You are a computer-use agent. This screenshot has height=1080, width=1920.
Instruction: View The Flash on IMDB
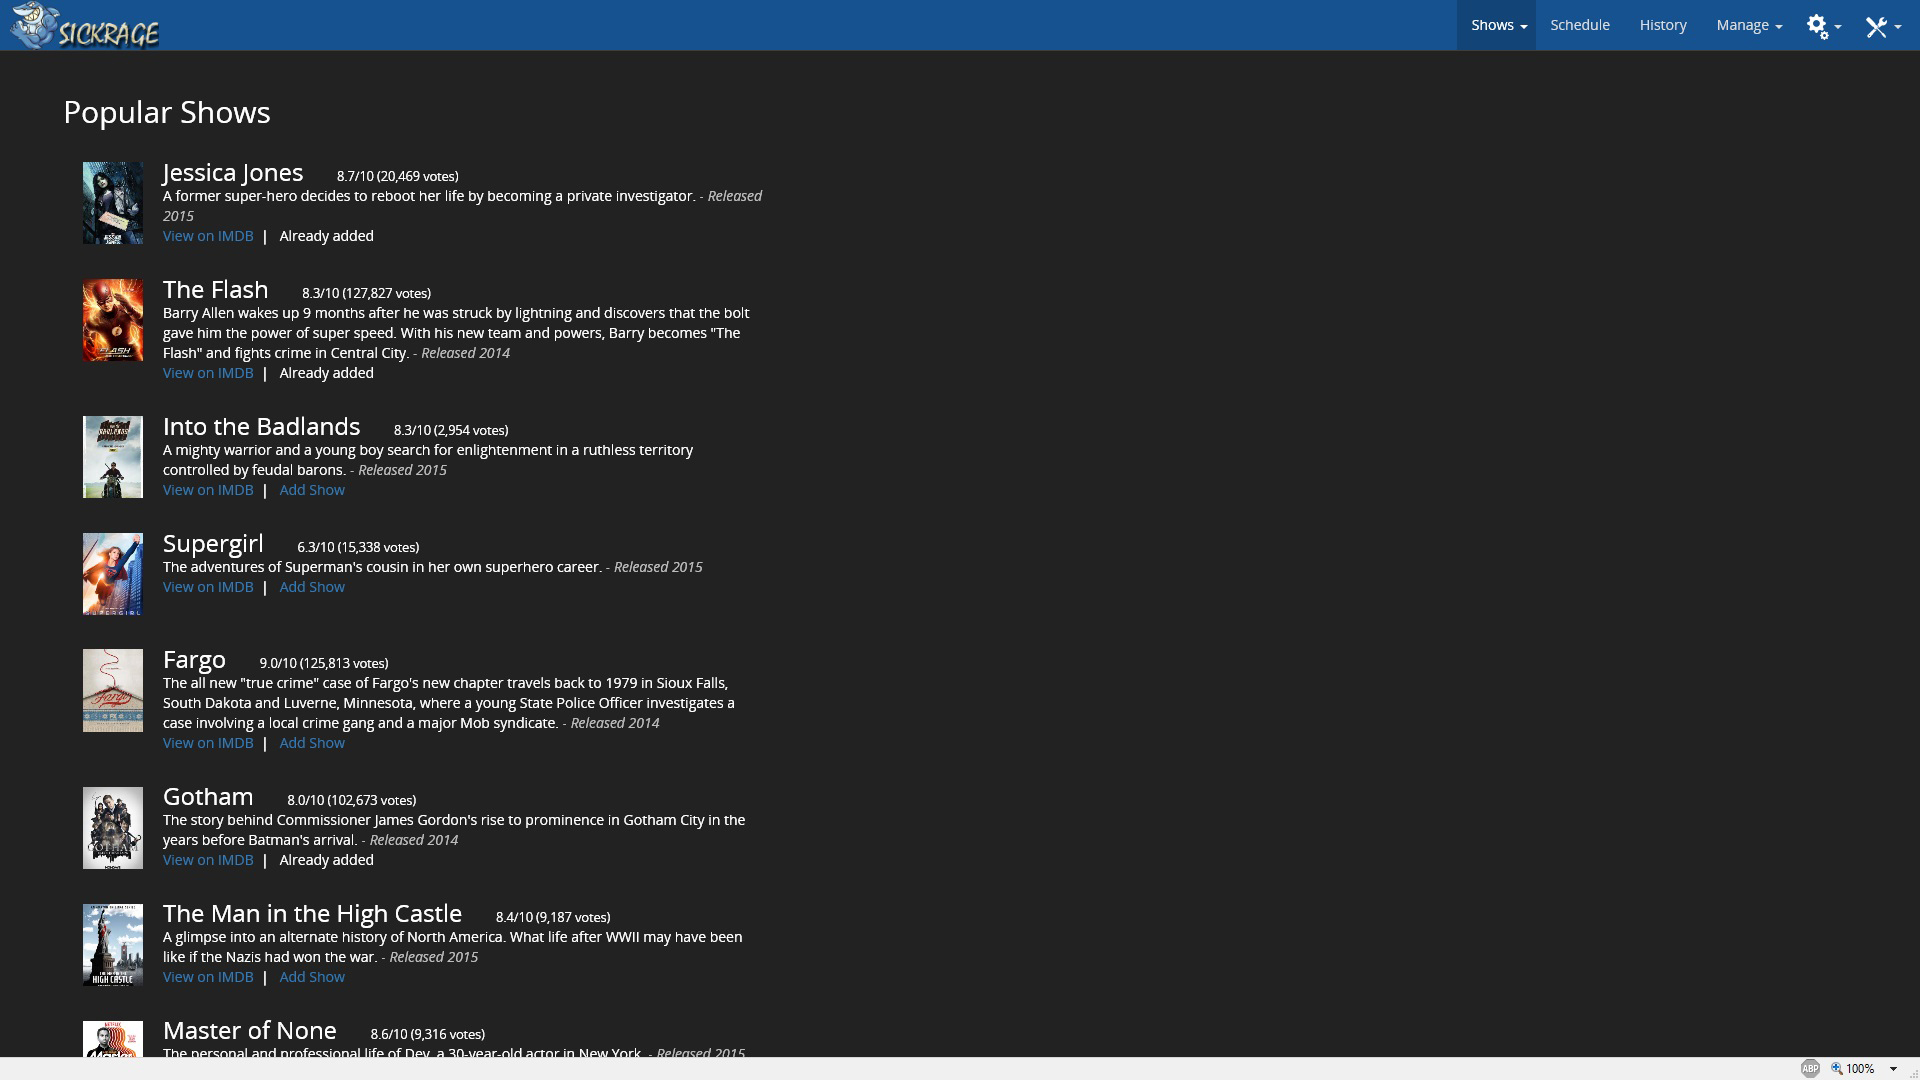[208, 373]
